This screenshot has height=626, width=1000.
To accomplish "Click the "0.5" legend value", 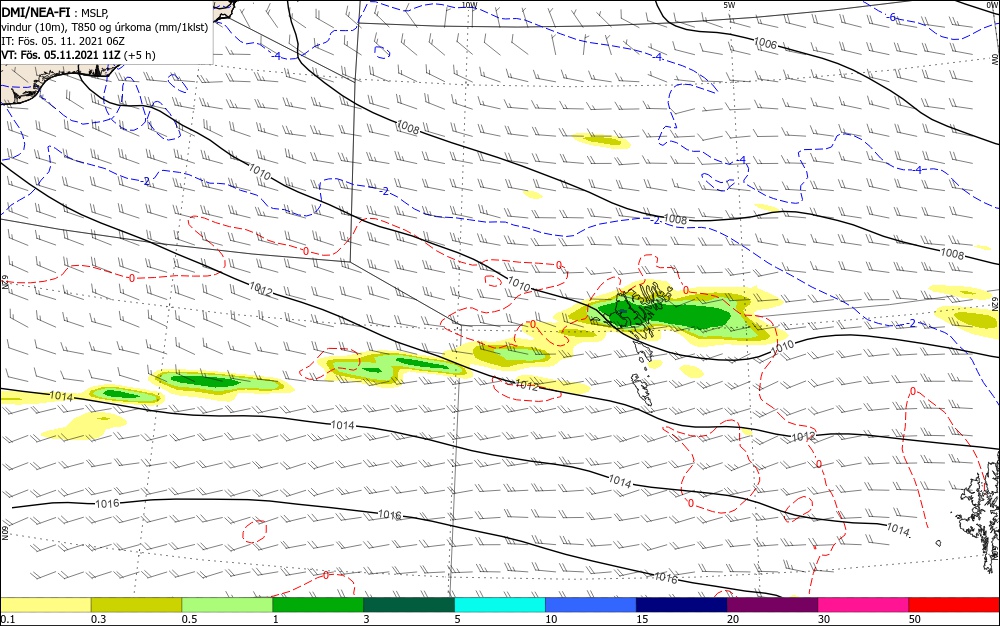I will coord(189,619).
